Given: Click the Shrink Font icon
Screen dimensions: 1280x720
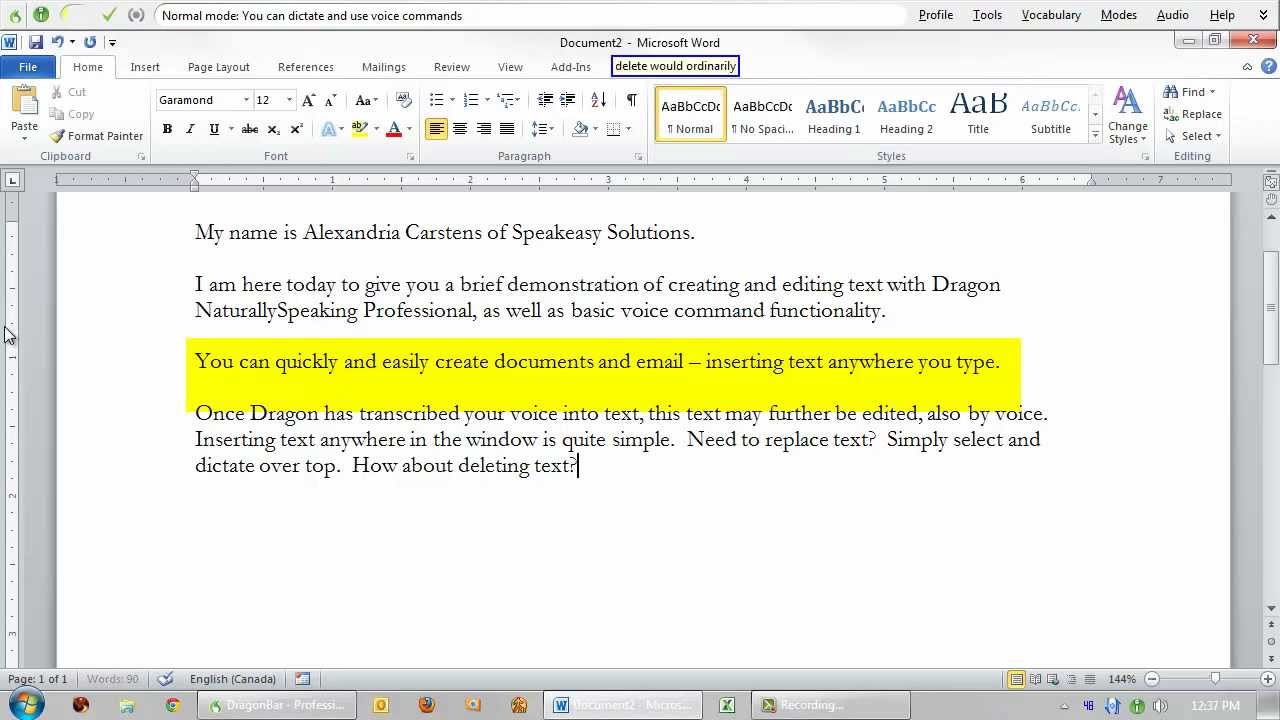Looking at the screenshot, I should click(x=330, y=100).
